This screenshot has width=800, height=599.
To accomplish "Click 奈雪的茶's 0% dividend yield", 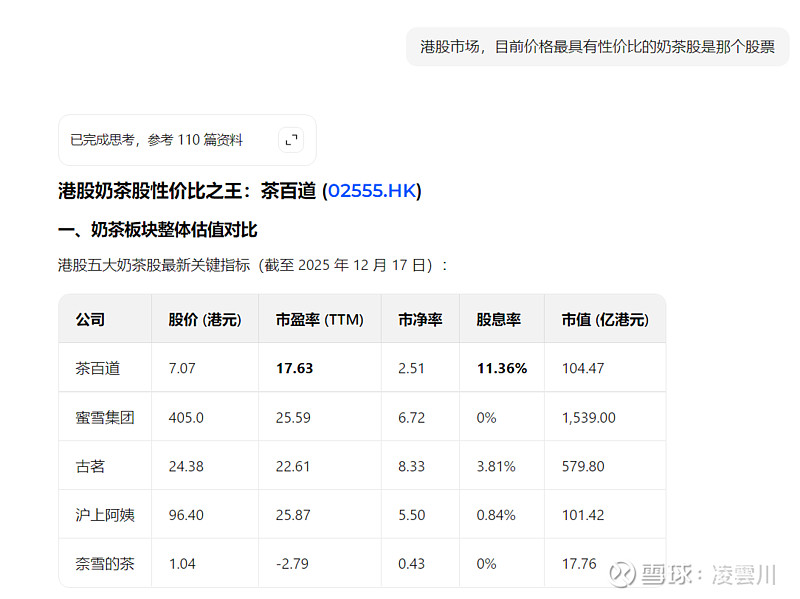I will click(x=486, y=564).
